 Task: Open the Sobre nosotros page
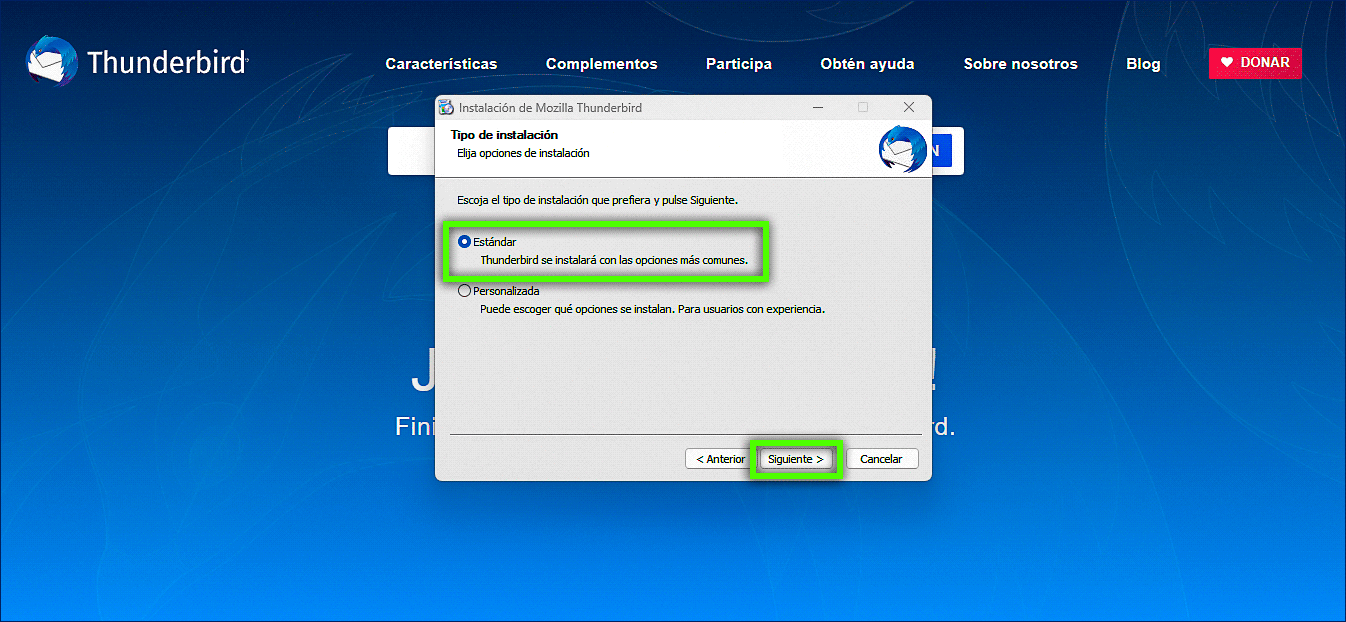1020,64
